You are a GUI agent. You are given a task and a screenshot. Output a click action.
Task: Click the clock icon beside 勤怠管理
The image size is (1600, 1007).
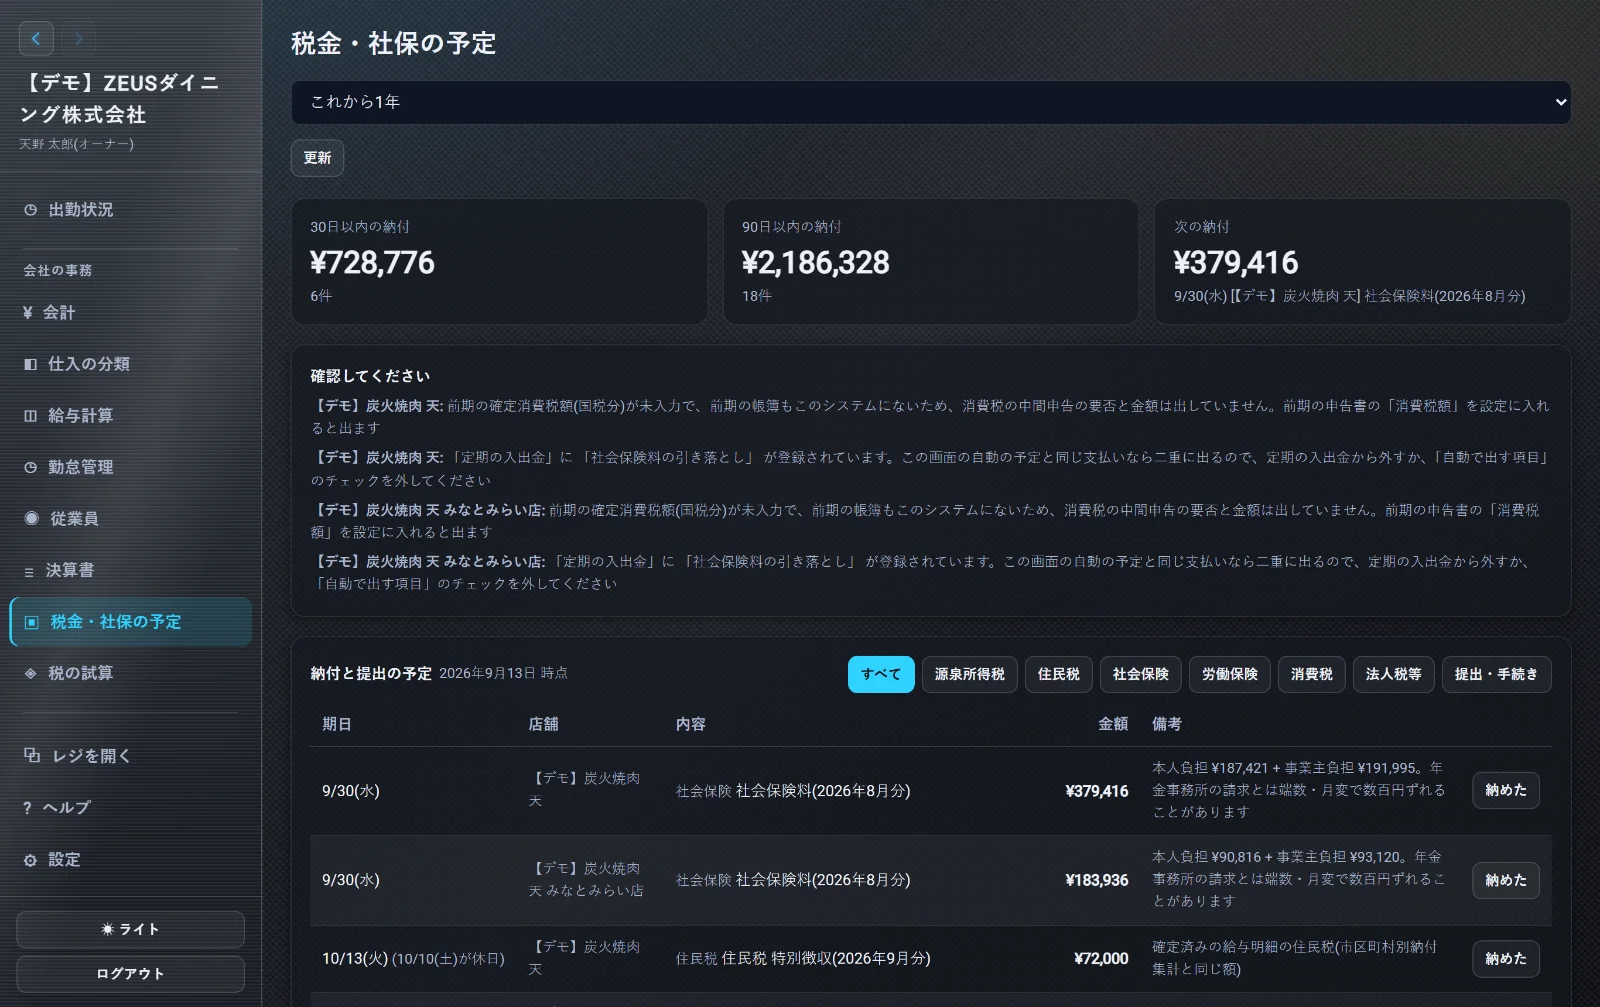pyautogui.click(x=30, y=467)
